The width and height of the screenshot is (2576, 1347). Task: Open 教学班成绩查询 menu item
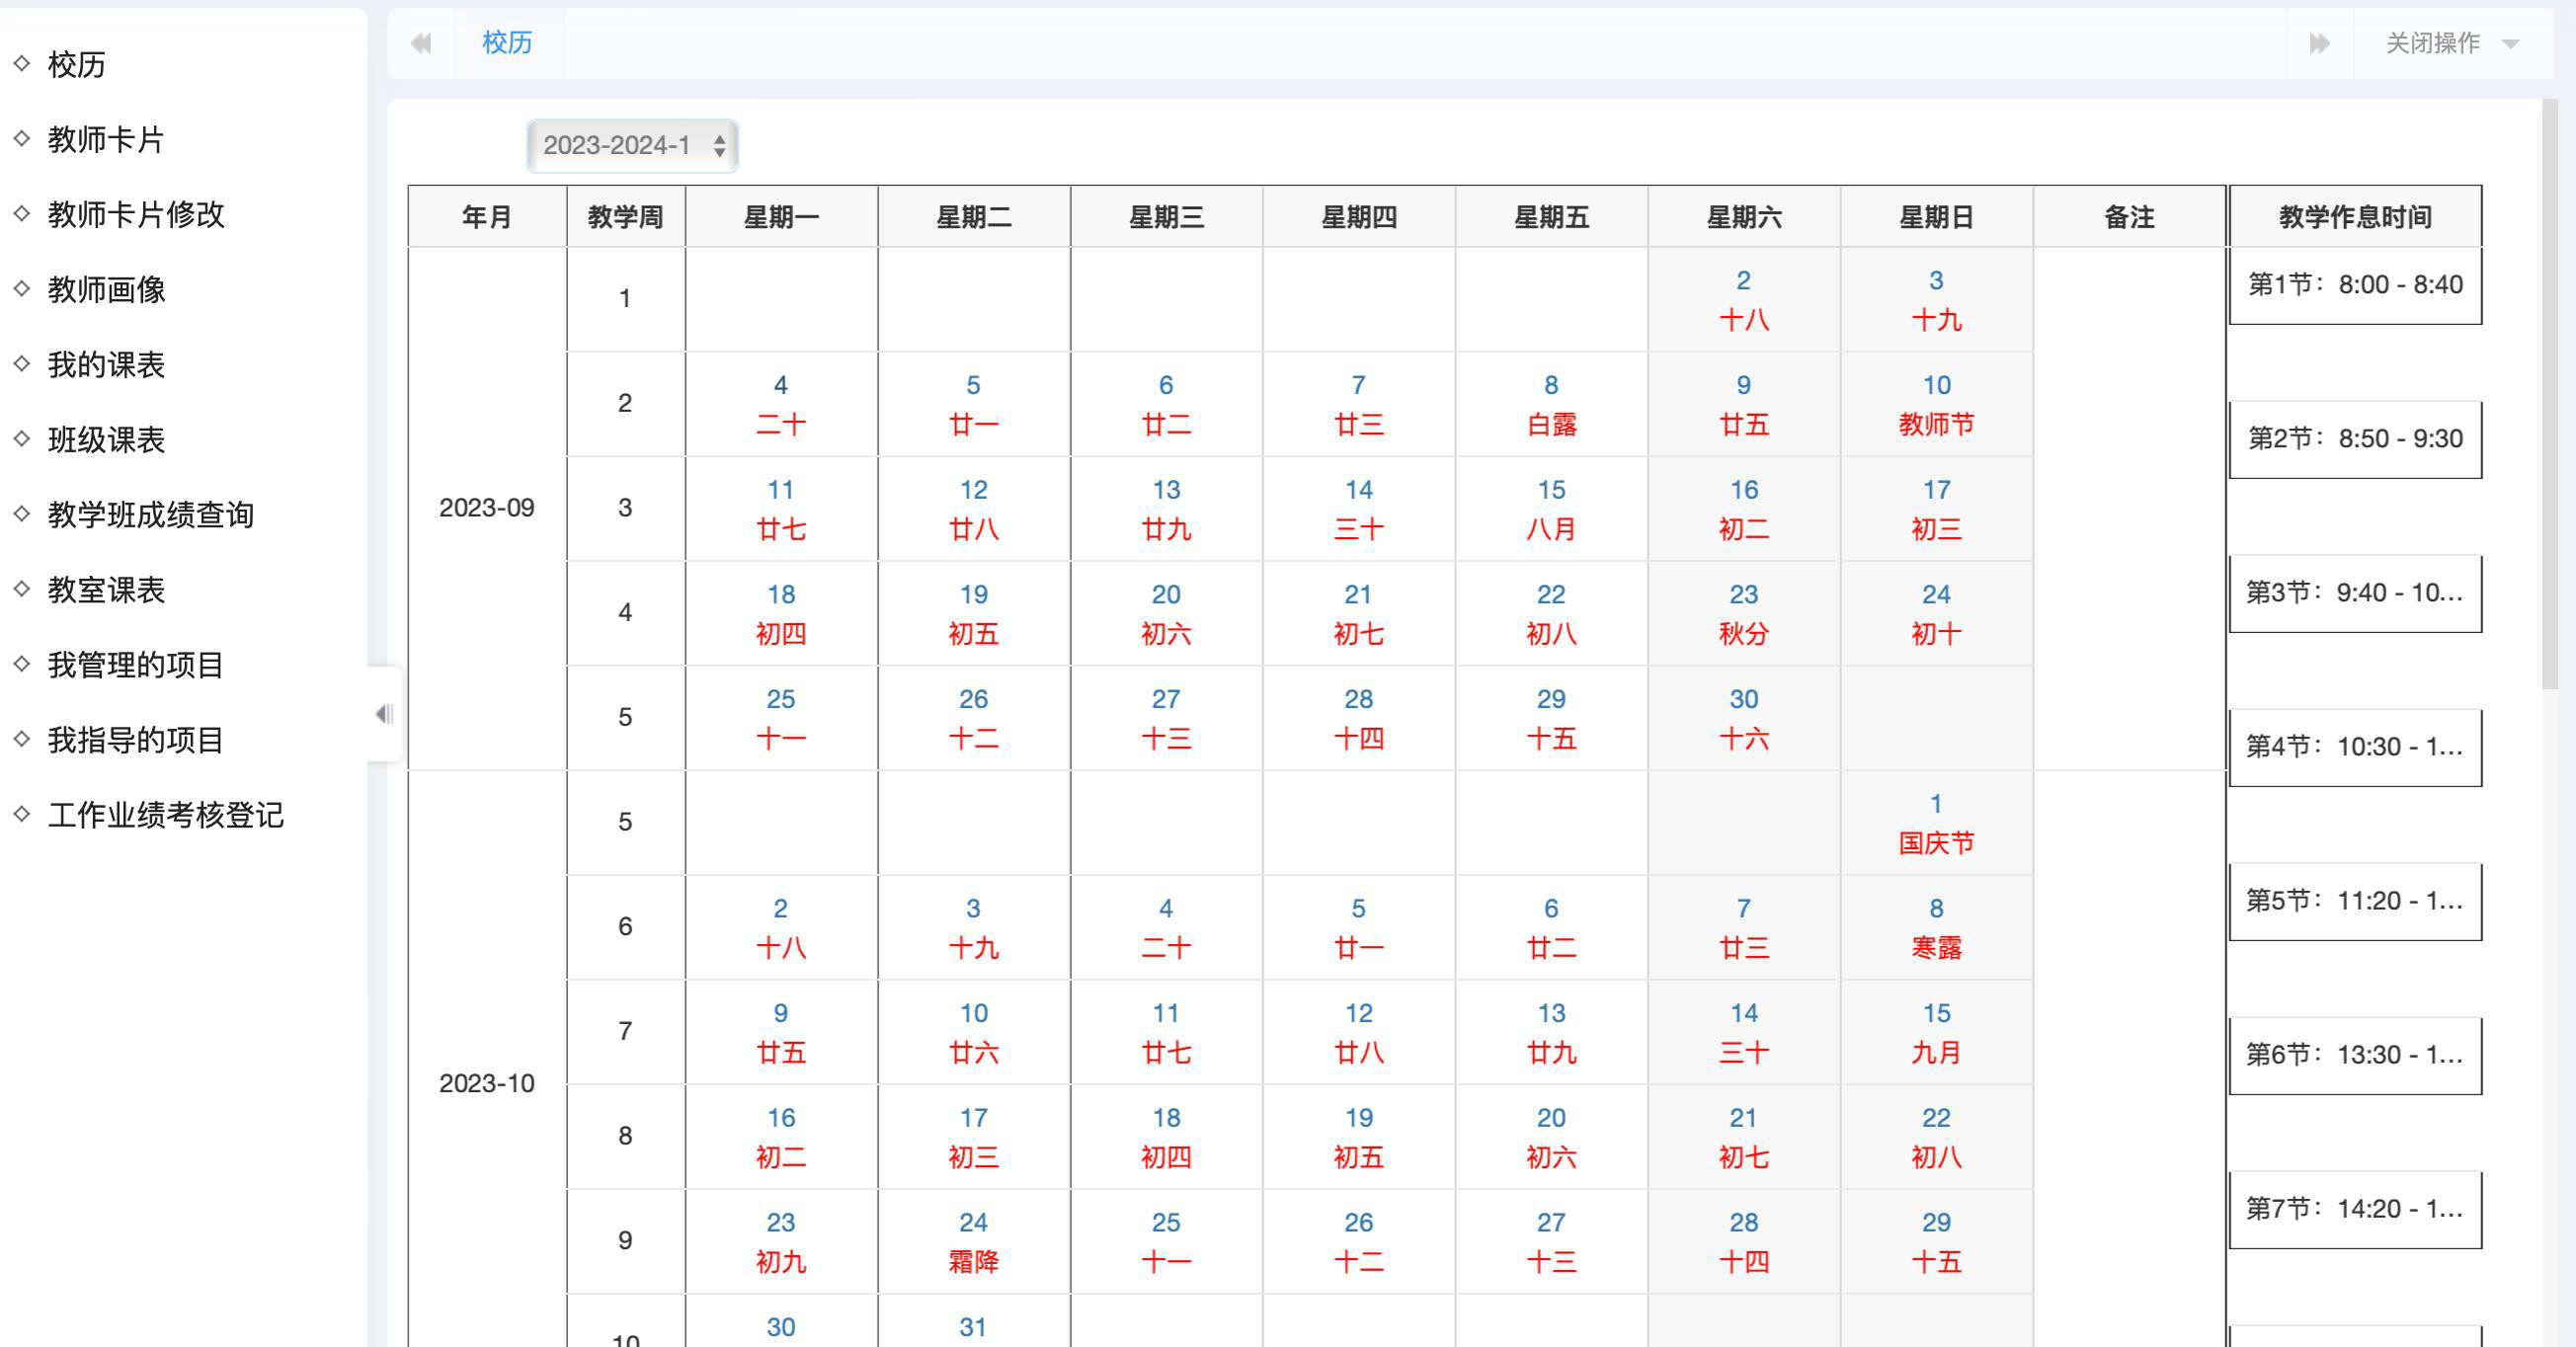[x=150, y=514]
